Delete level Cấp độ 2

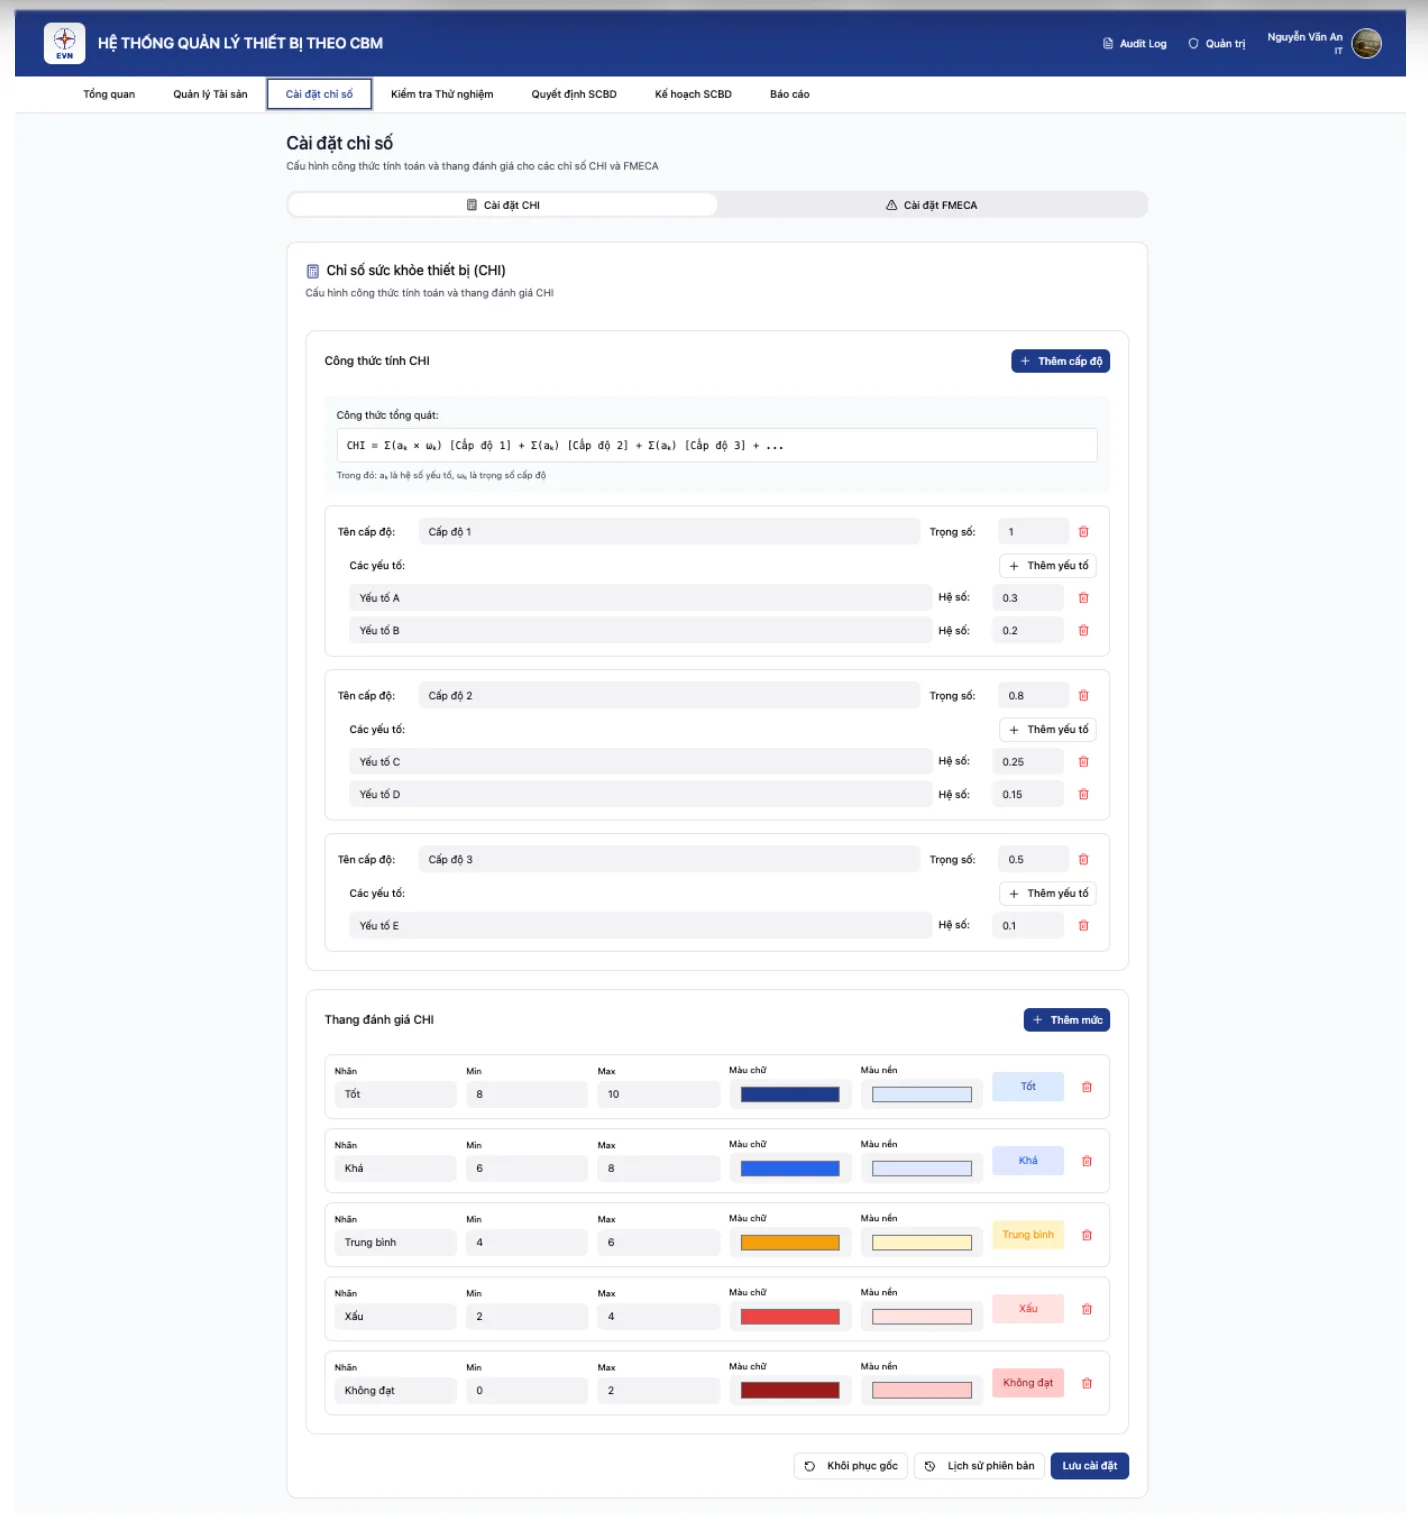(x=1083, y=696)
